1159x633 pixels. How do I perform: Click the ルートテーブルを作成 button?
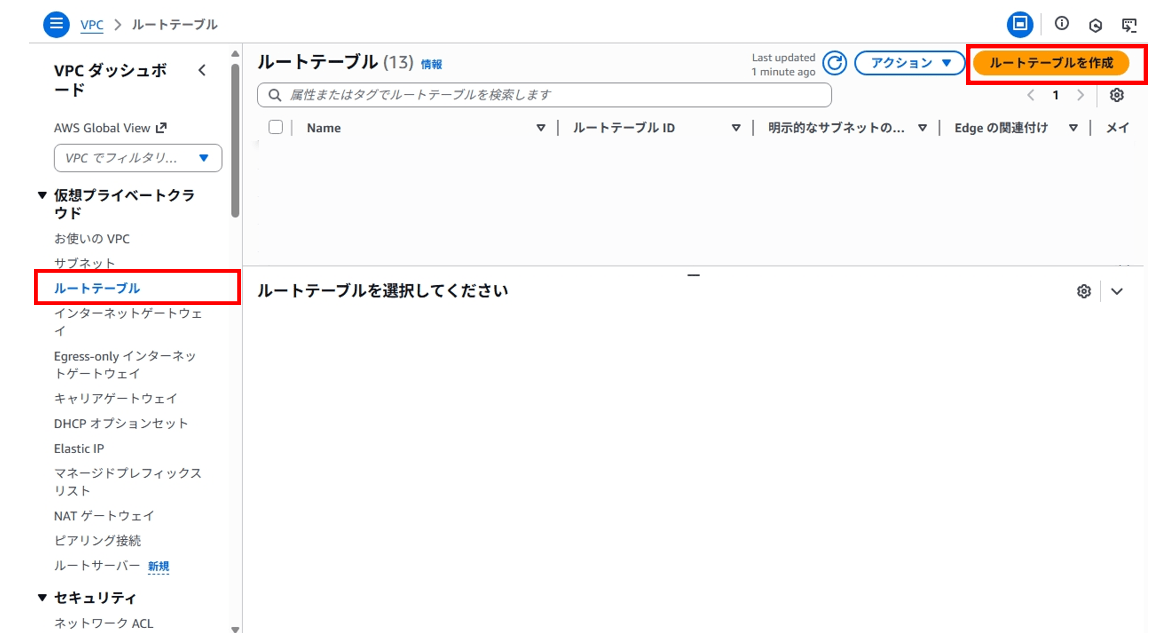coord(1050,63)
